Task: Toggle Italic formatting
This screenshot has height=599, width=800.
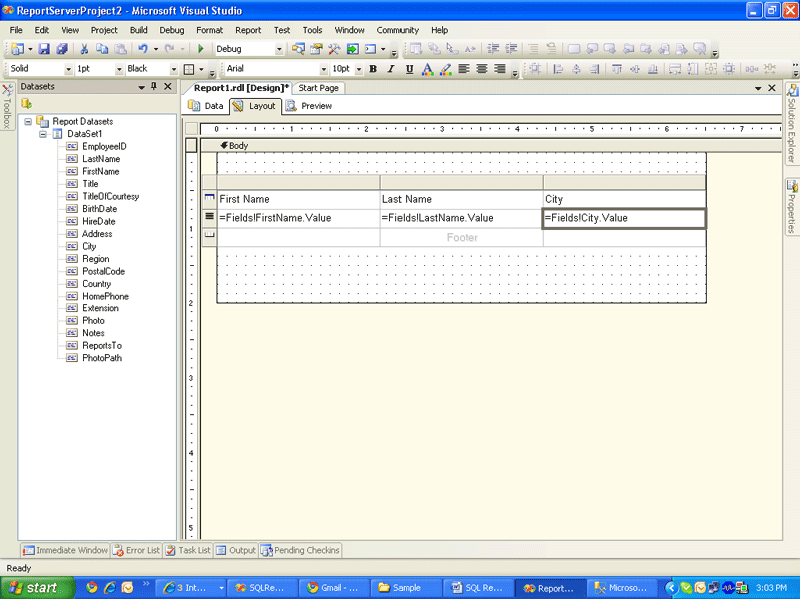Action: pos(391,69)
